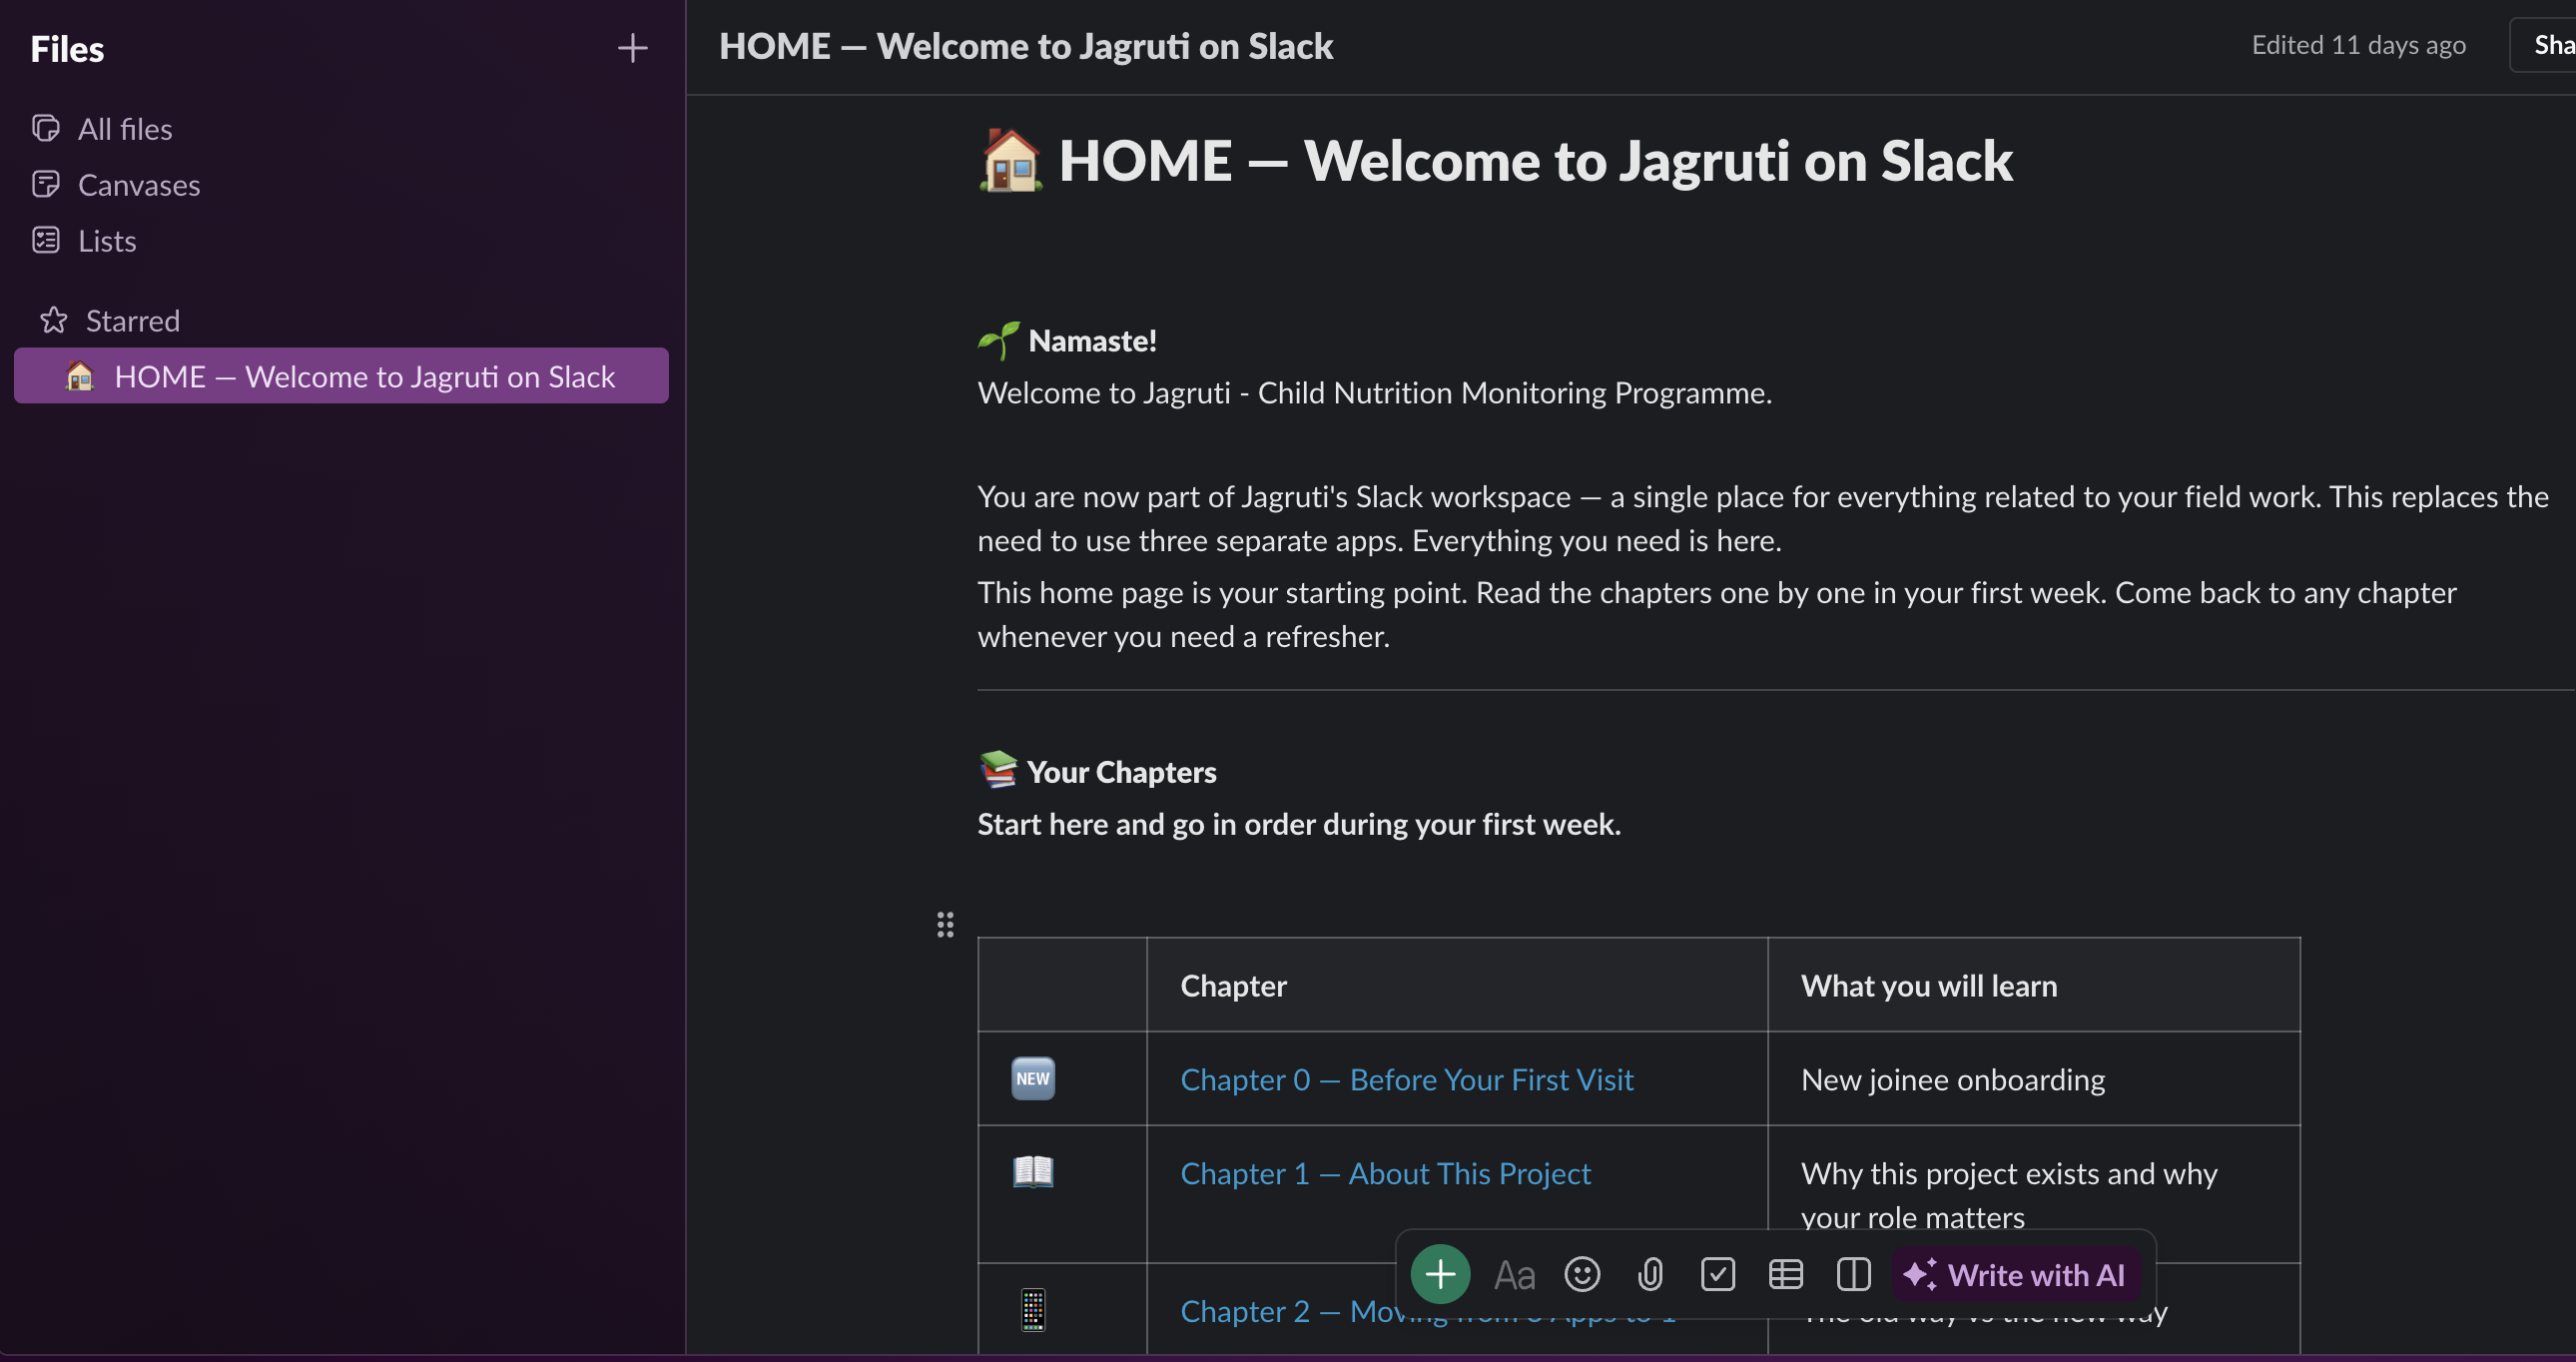2576x1362 pixels.
Task: Click the paperclip attach file icon
Action: tap(1650, 1274)
